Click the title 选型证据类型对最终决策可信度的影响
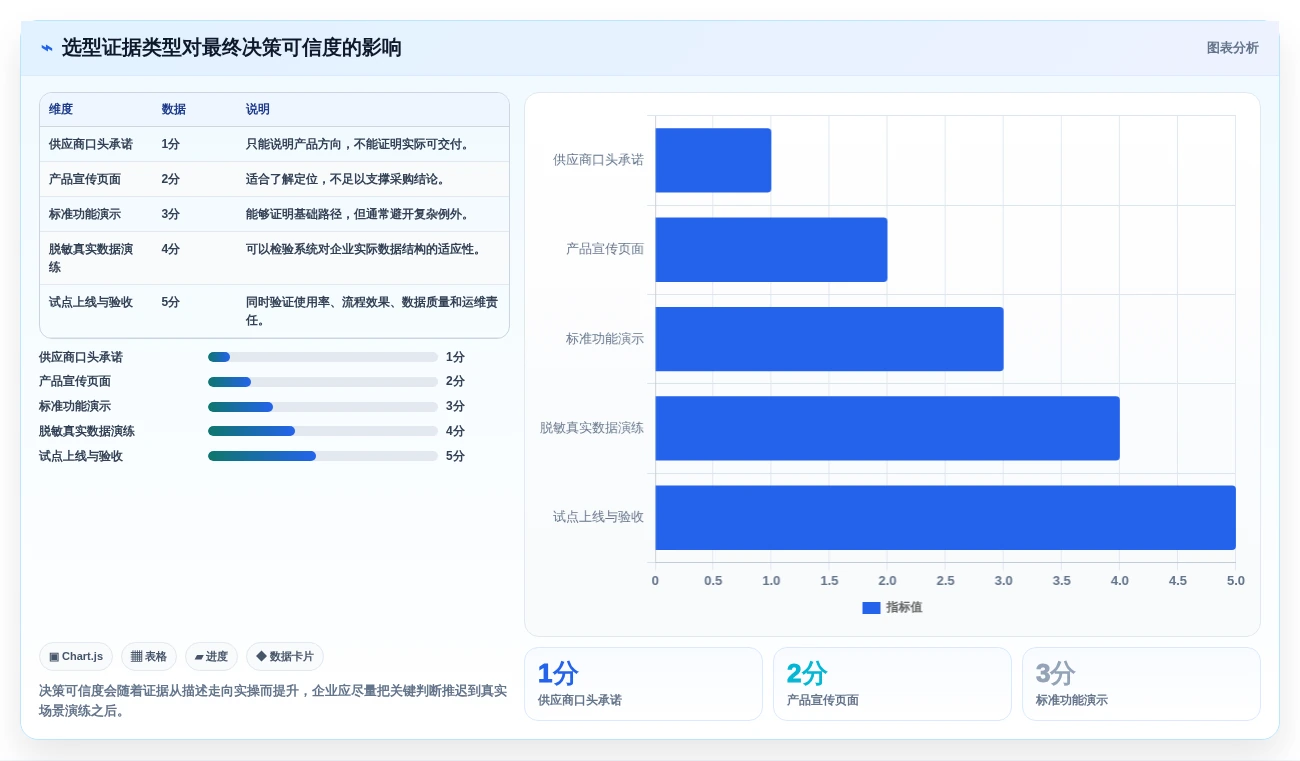The width and height of the screenshot is (1300, 761). (x=232, y=48)
